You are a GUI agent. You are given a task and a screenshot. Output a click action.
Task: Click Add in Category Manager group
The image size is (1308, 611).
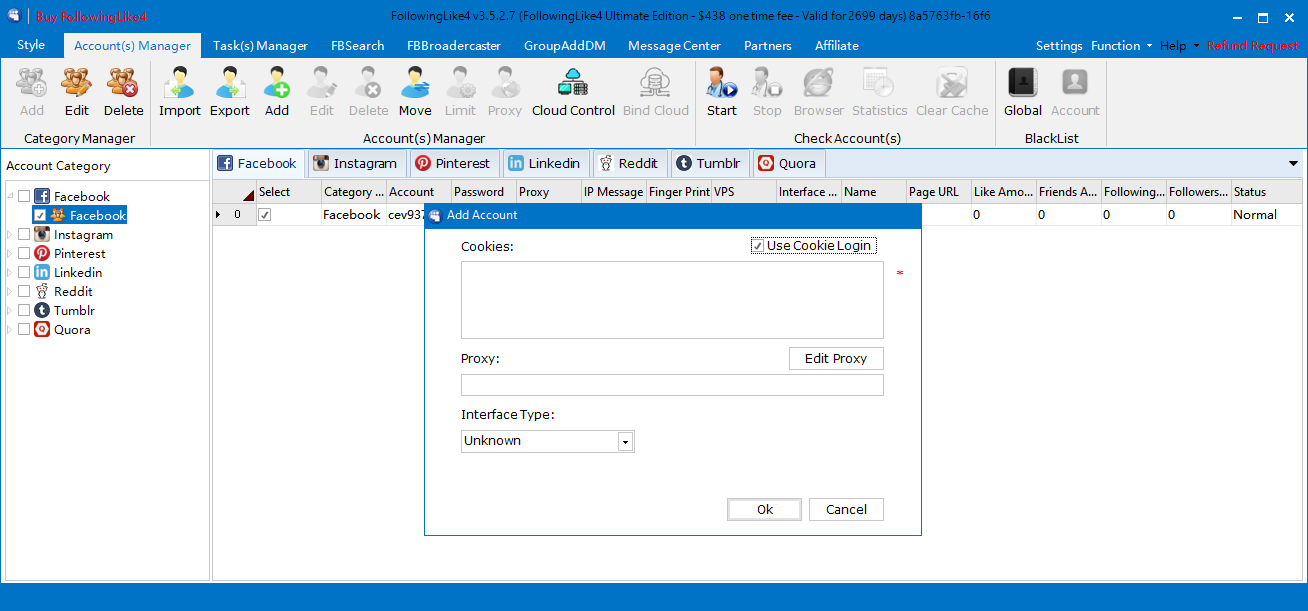pyautogui.click(x=32, y=92)
